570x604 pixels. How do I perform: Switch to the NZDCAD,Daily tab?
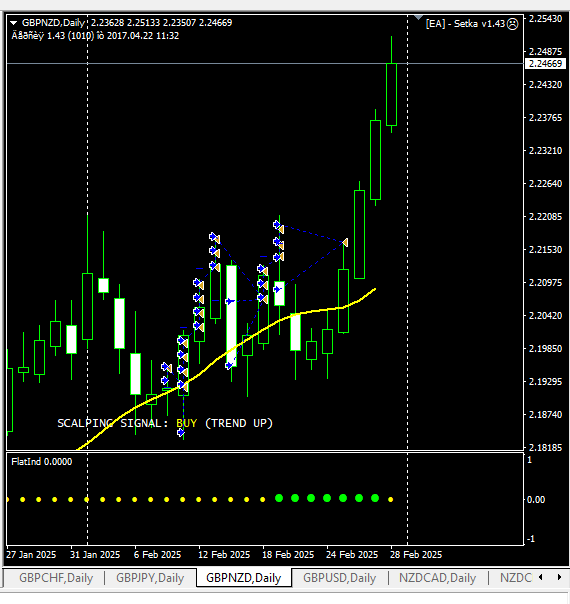(x=437, y=578)
